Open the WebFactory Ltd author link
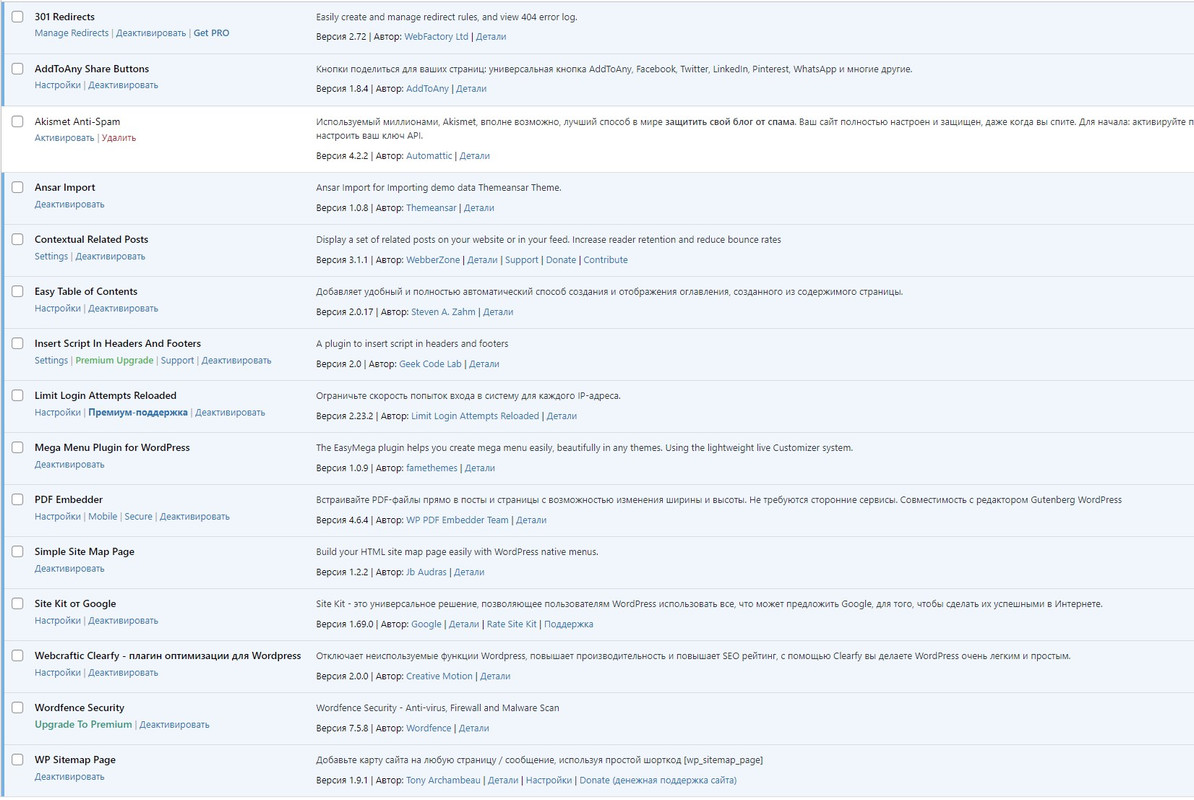 coord(436,37)
